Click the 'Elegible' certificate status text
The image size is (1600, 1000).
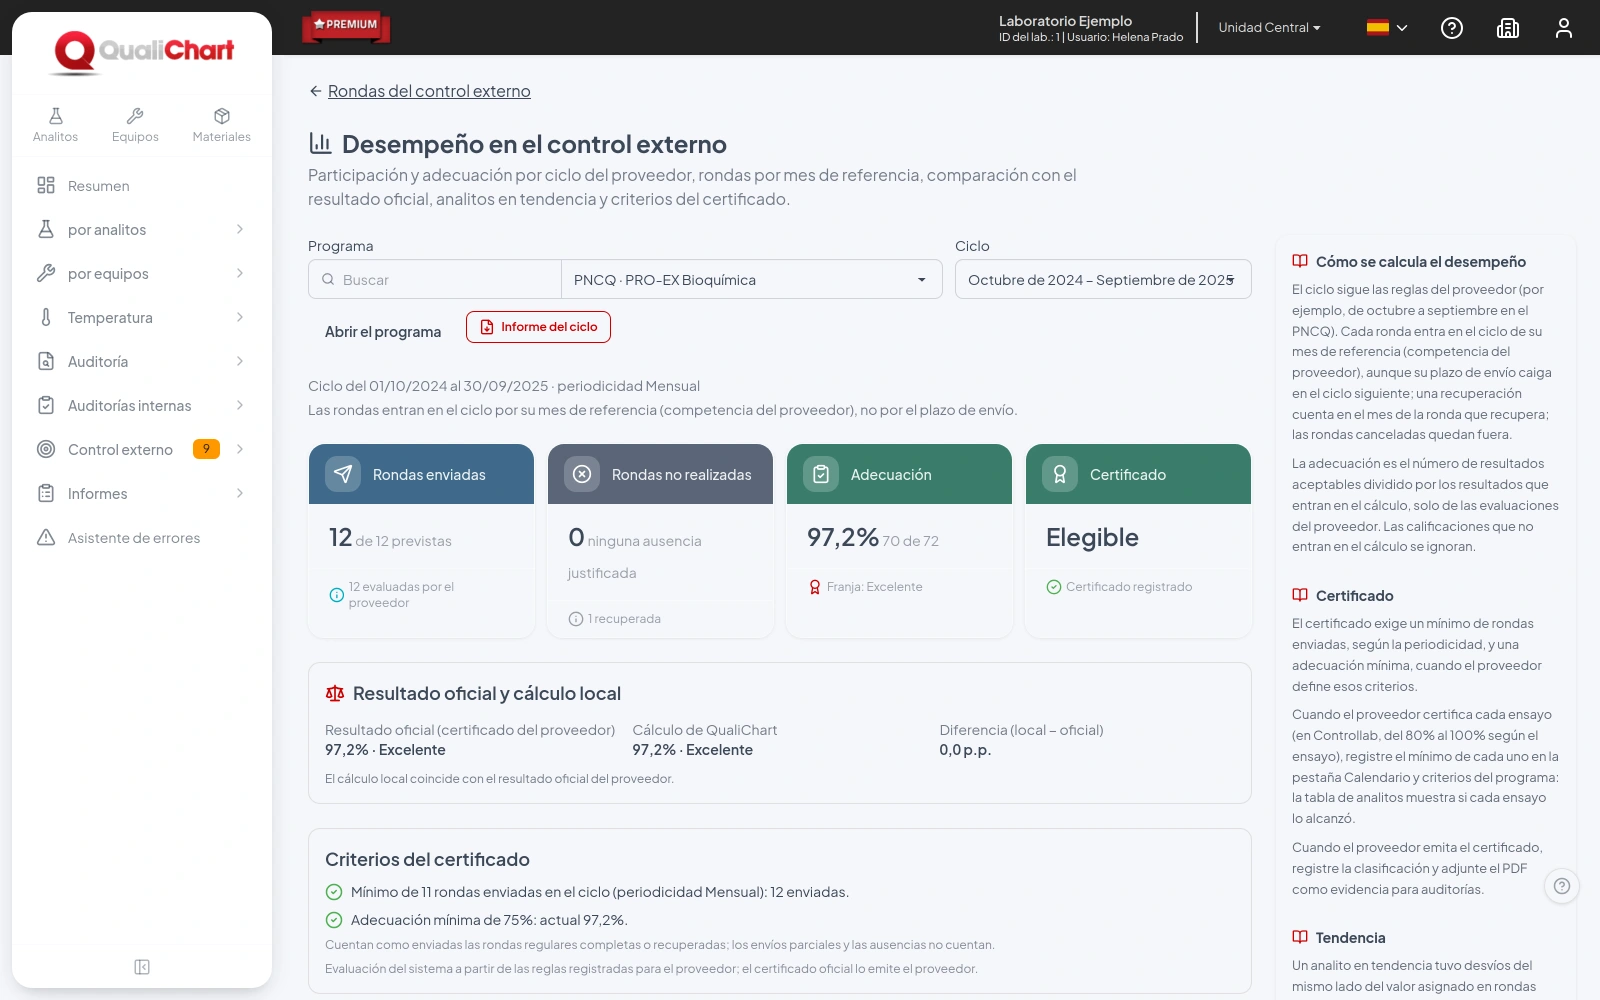click(x=1092, y=538)
